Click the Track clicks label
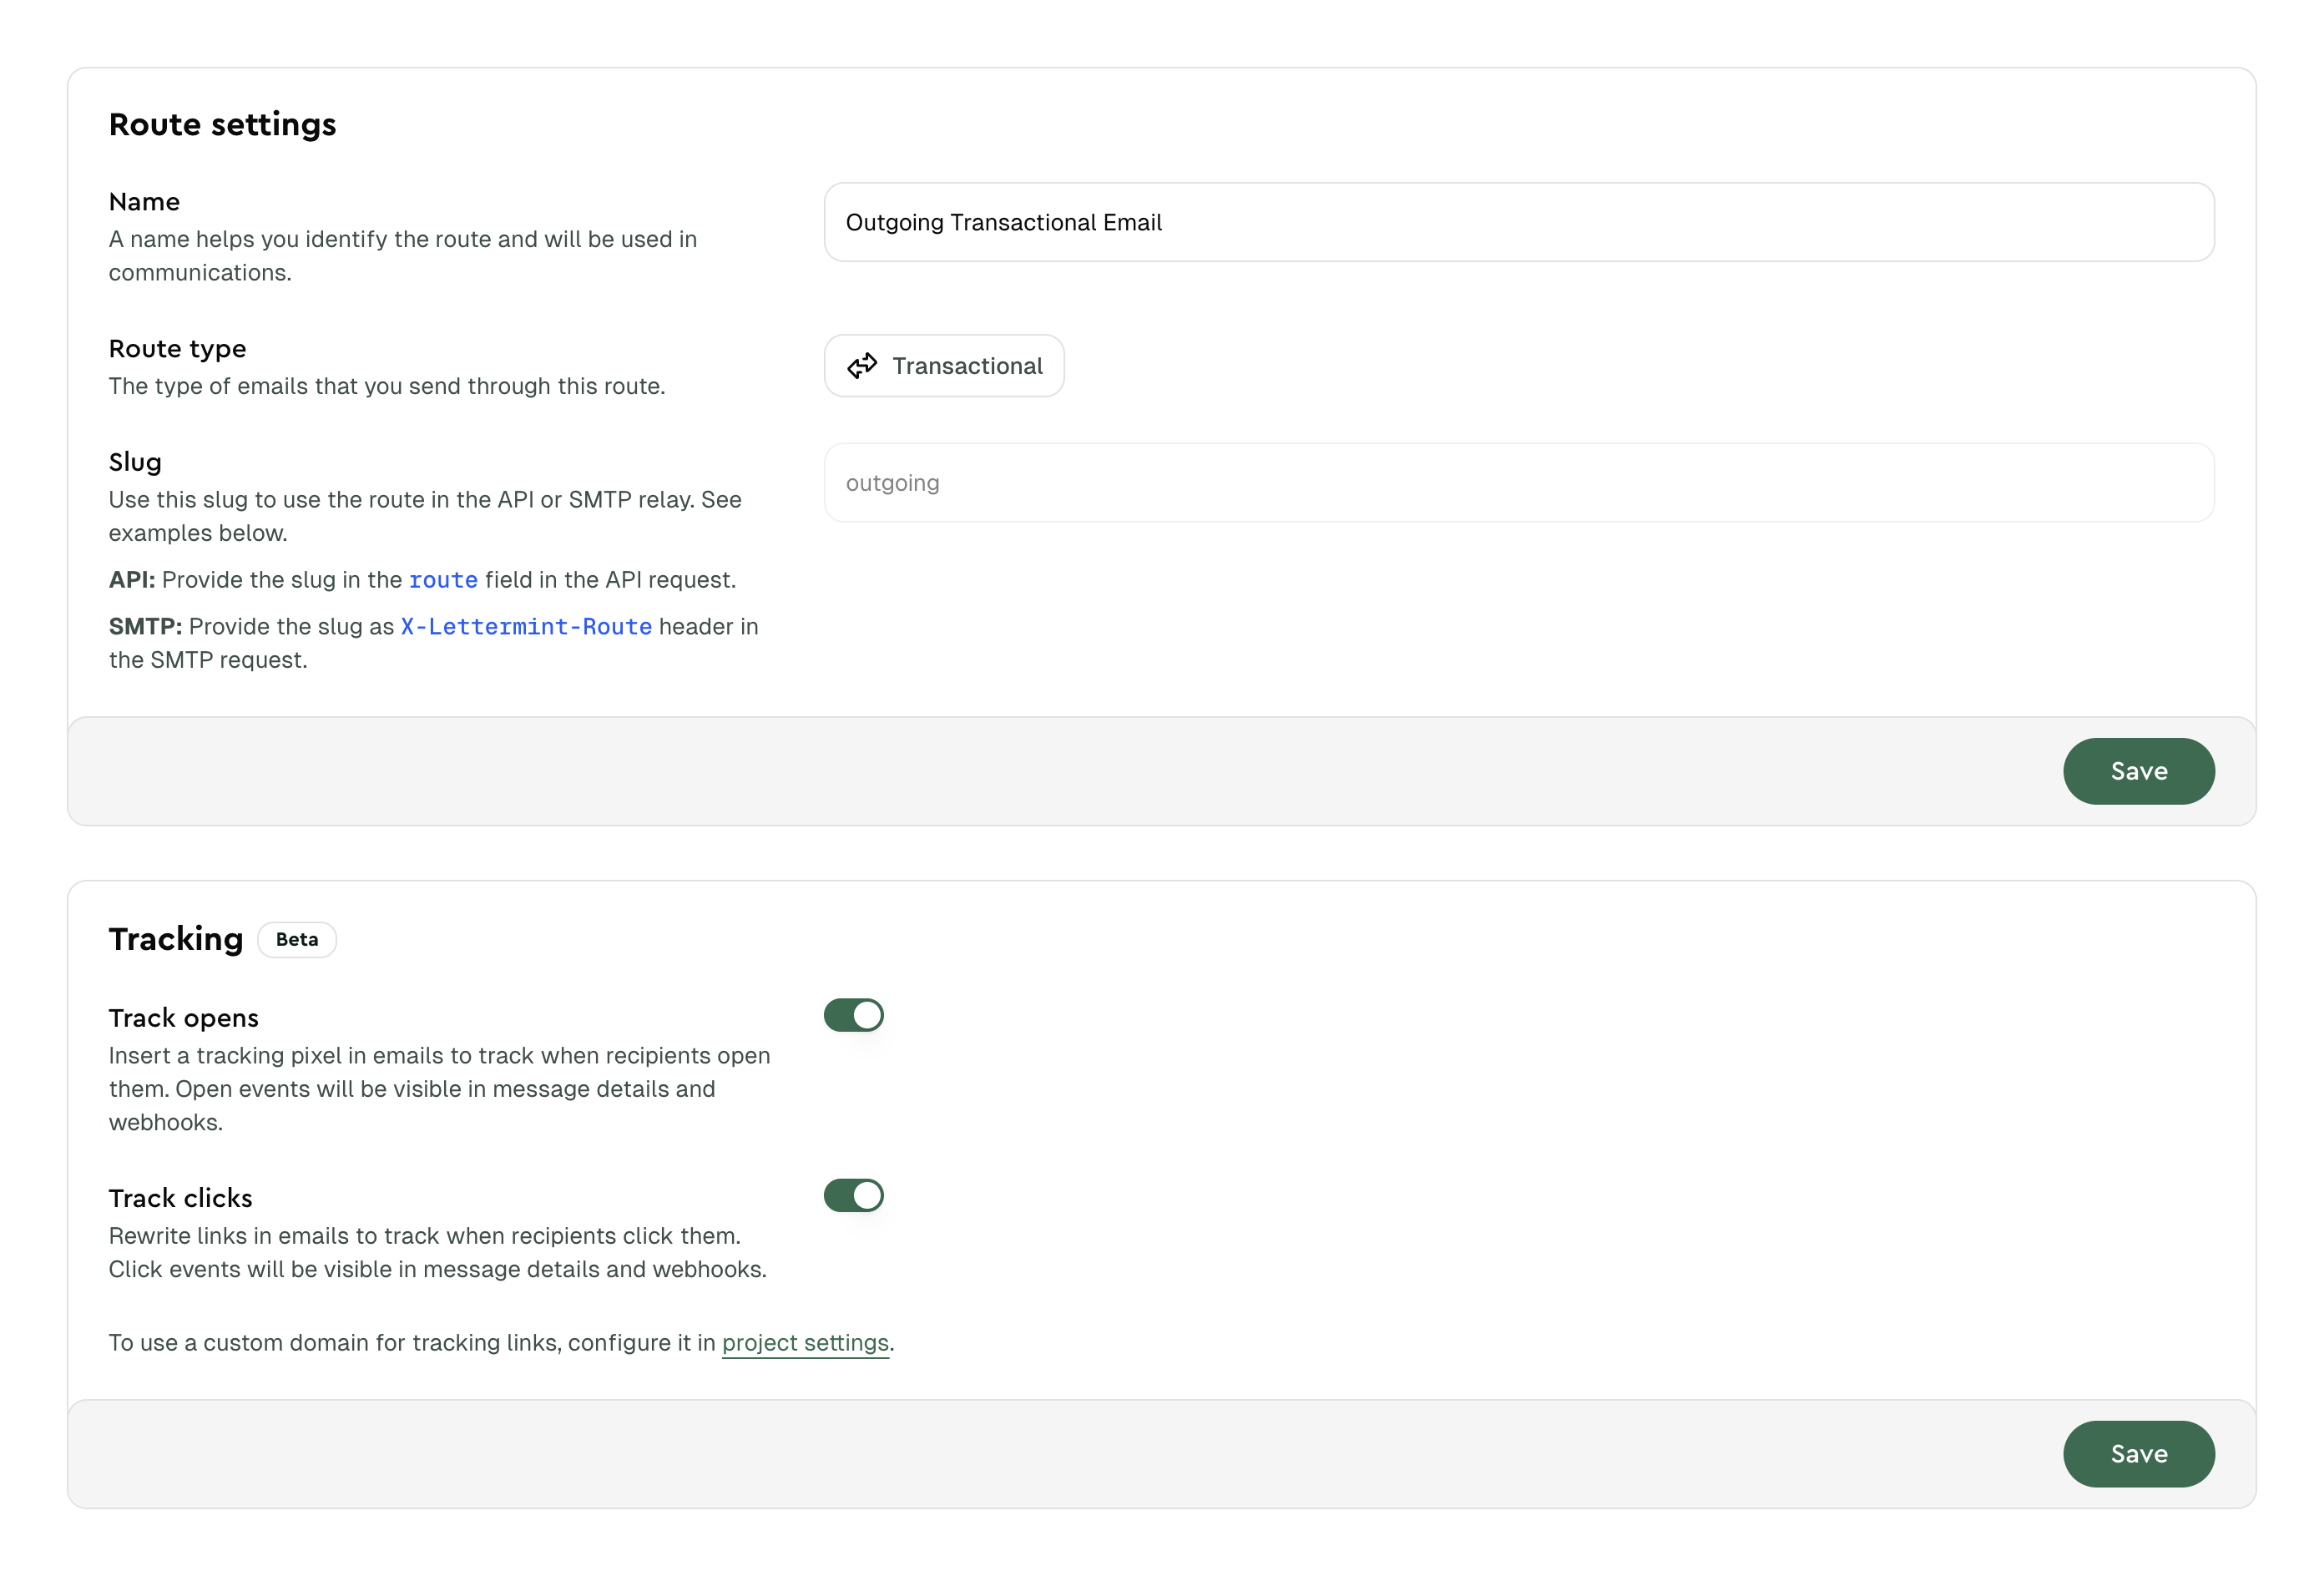The width and height of the screenshot is (2324, 1576). pos(181,1198)
